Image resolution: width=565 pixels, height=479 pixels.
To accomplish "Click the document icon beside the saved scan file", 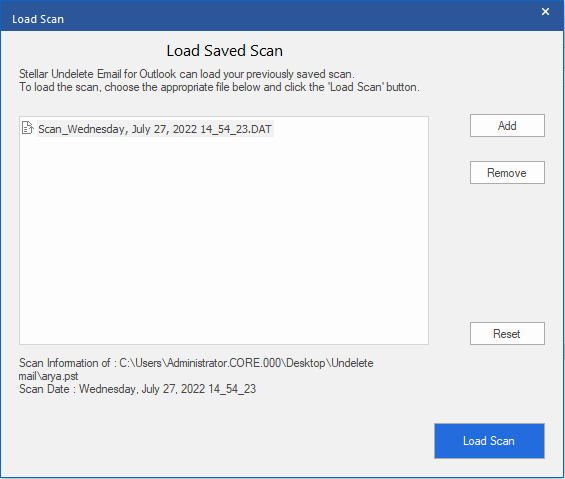I will (x=27, y=128).
